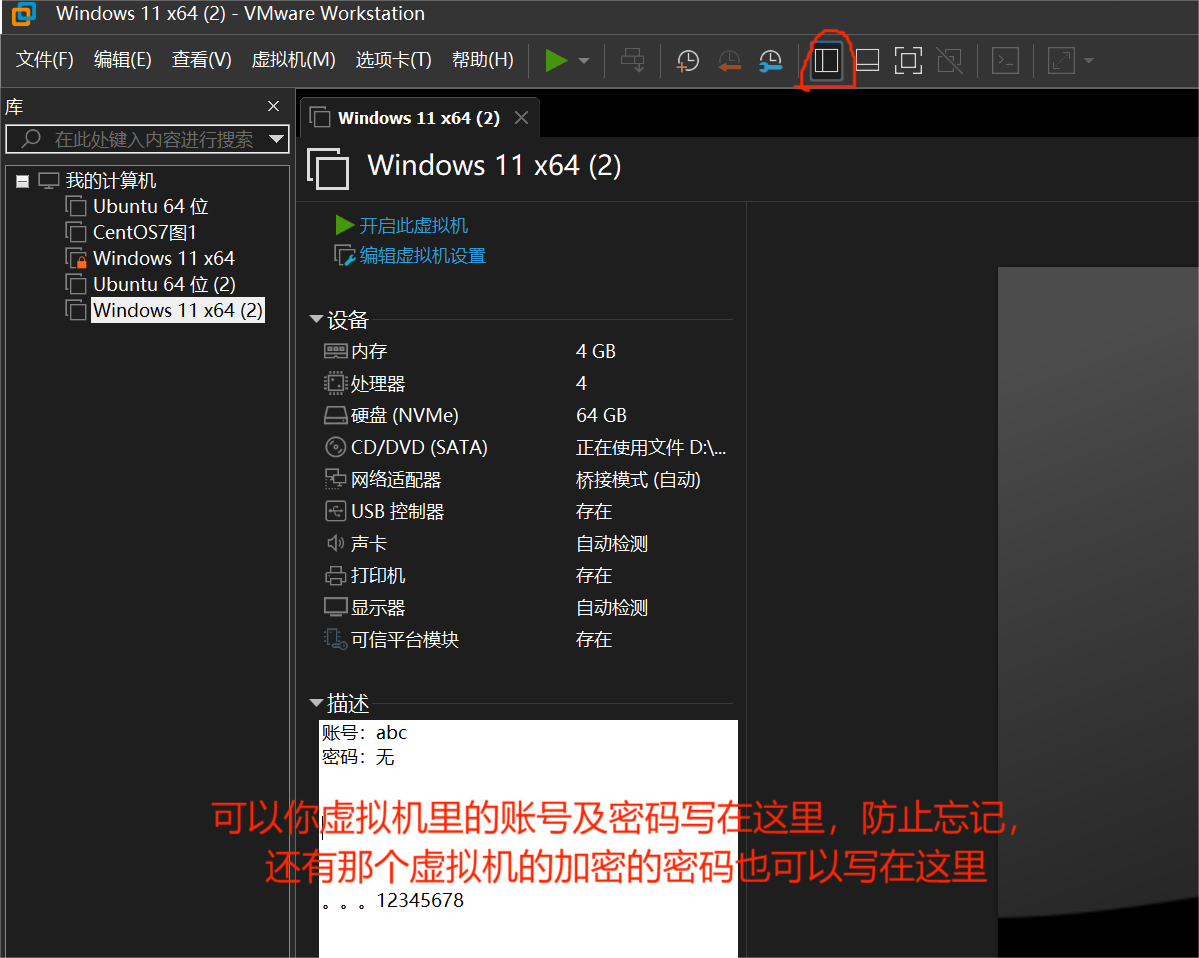Click the 打印机 printer icon
This screenshot has height=958, width=1199.
pyautogui.click(x=336, y=576)
